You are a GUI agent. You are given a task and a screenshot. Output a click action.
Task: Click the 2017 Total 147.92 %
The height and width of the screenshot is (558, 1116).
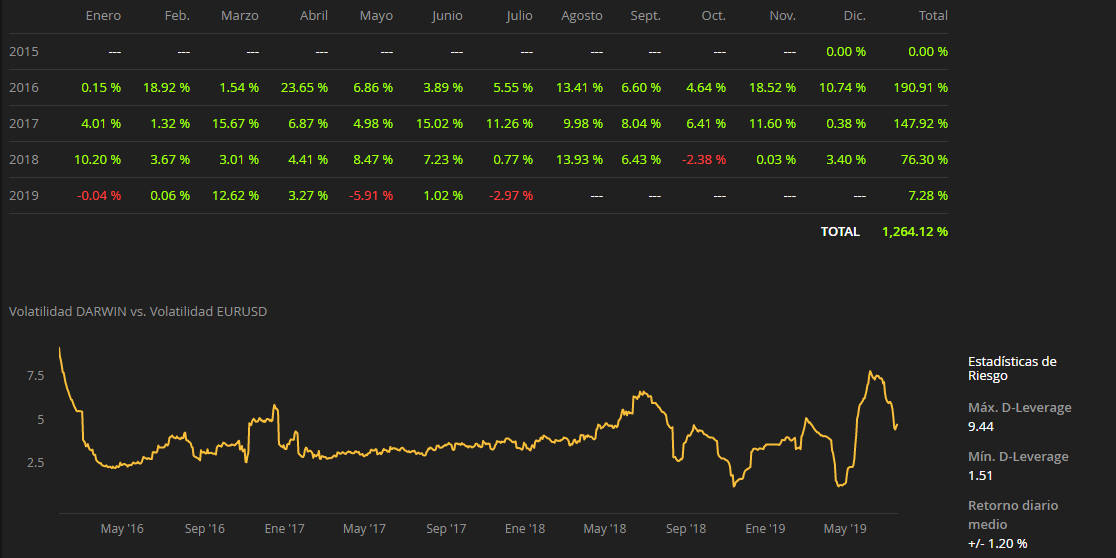tap(920, 124)
